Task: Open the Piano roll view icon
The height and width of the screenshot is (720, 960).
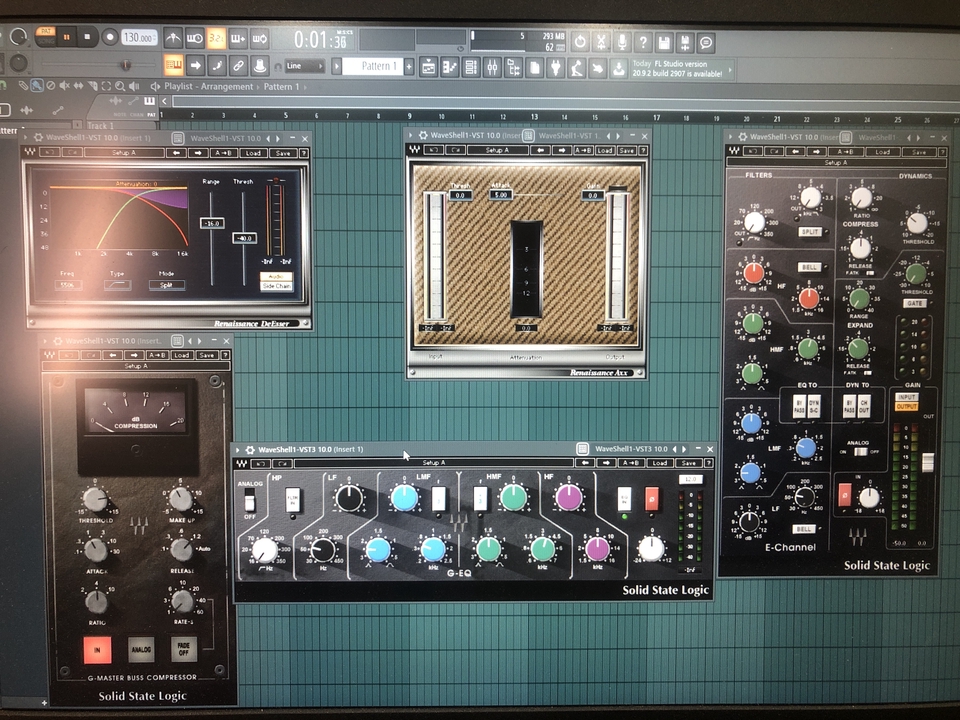Action: point(450,66)
